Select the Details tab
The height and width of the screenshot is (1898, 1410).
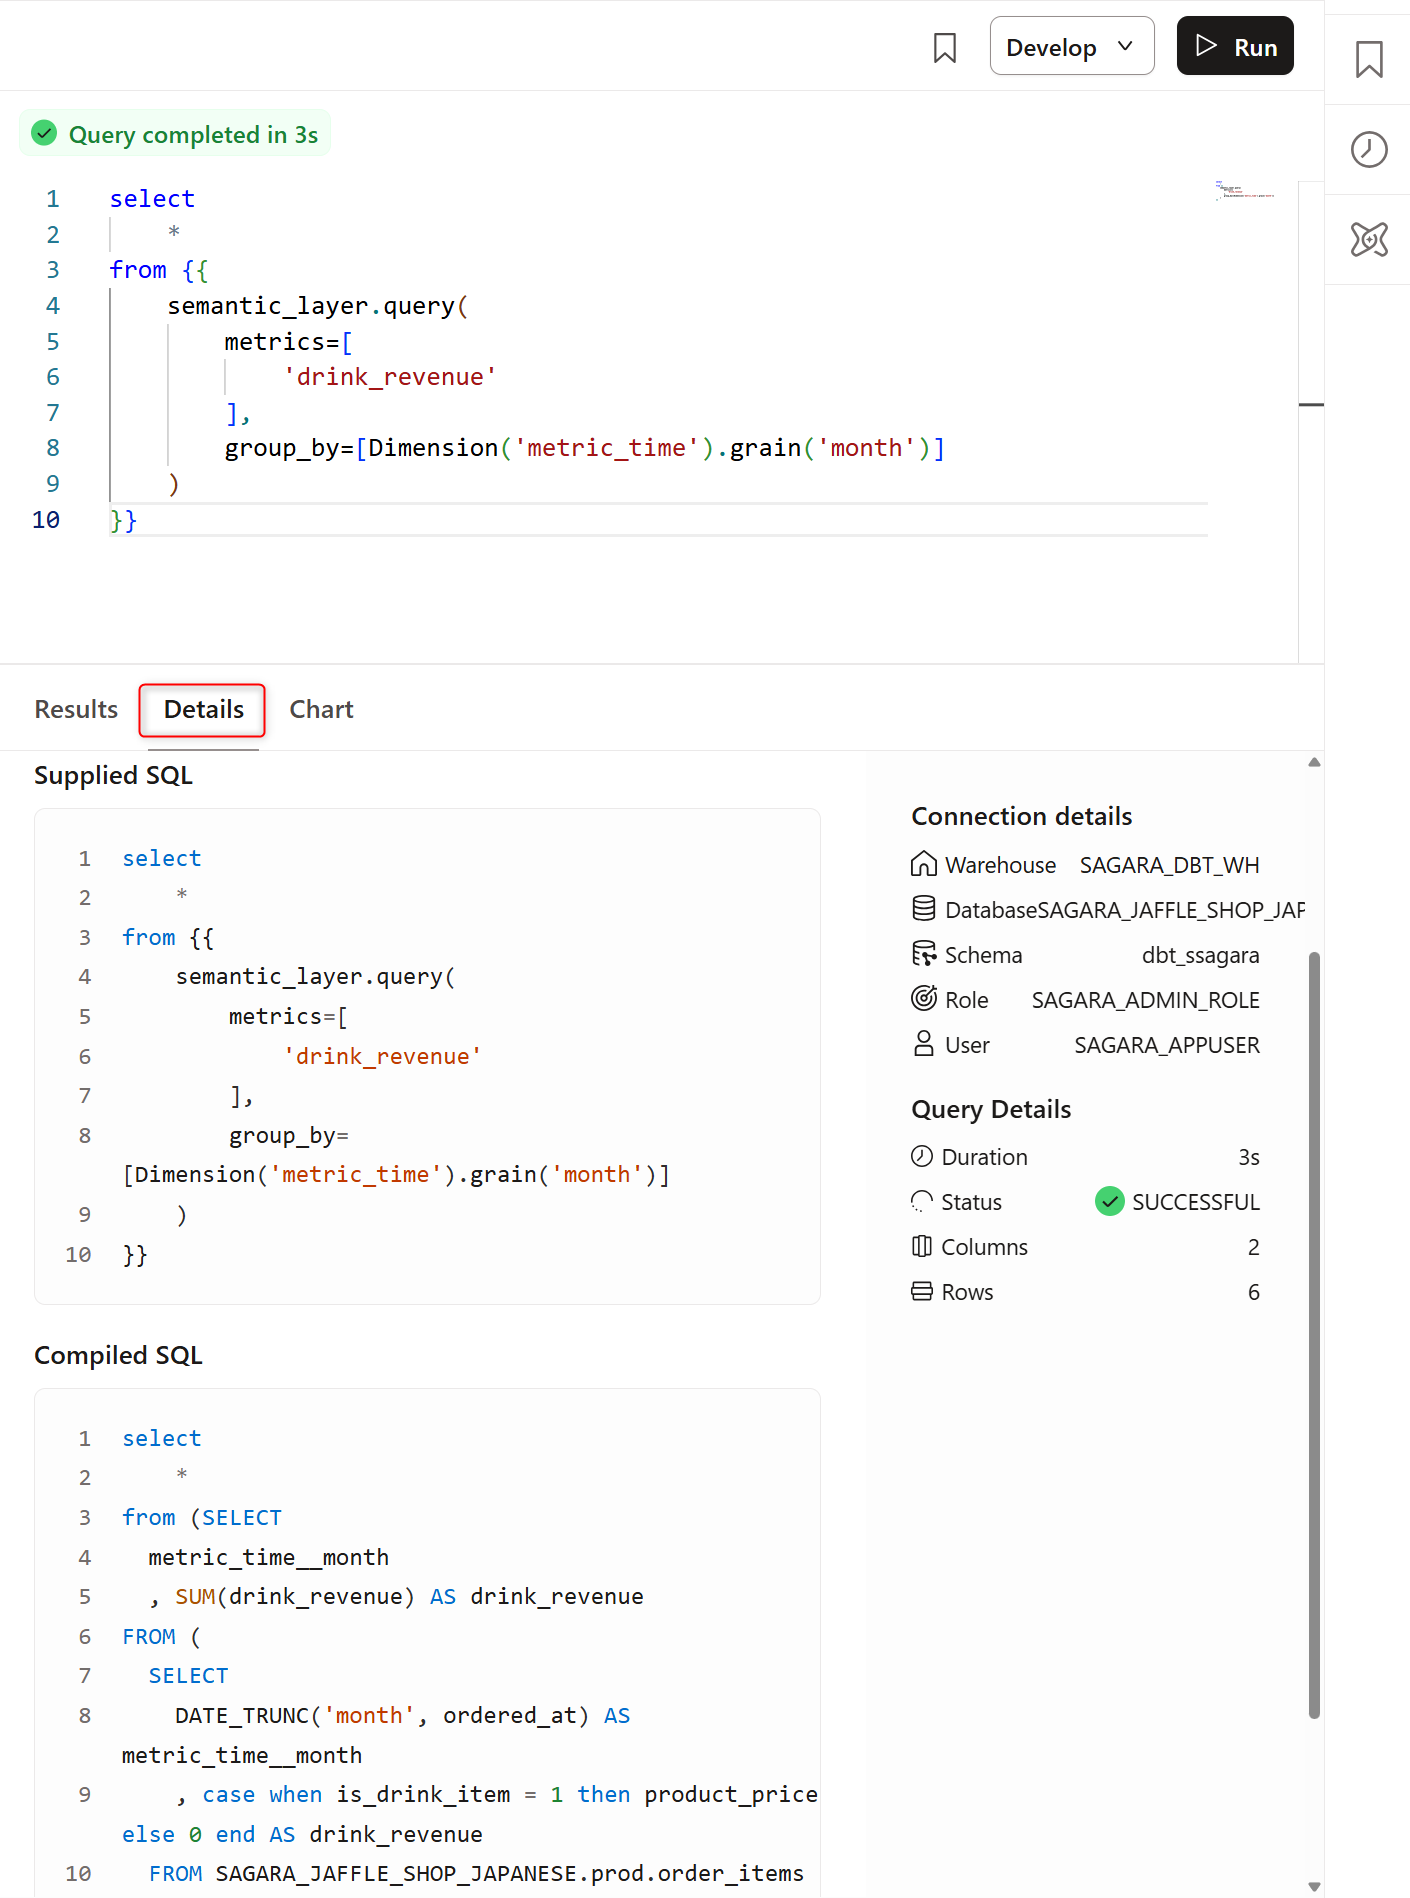pos(203,710)
